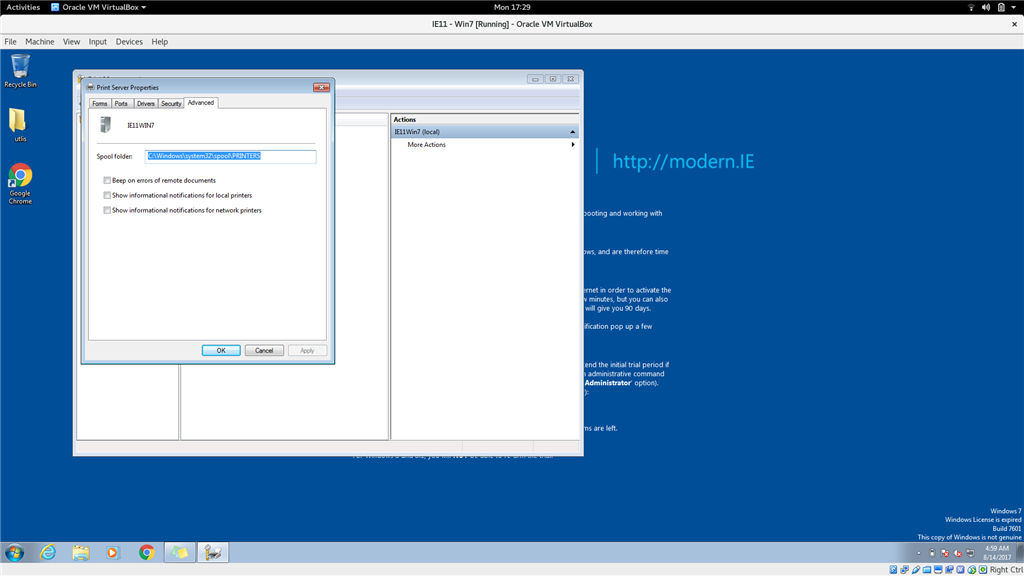The image size is (1024, 576).
Task: Click the muted speaker tray icon
Action: click(x=957, y=553)
